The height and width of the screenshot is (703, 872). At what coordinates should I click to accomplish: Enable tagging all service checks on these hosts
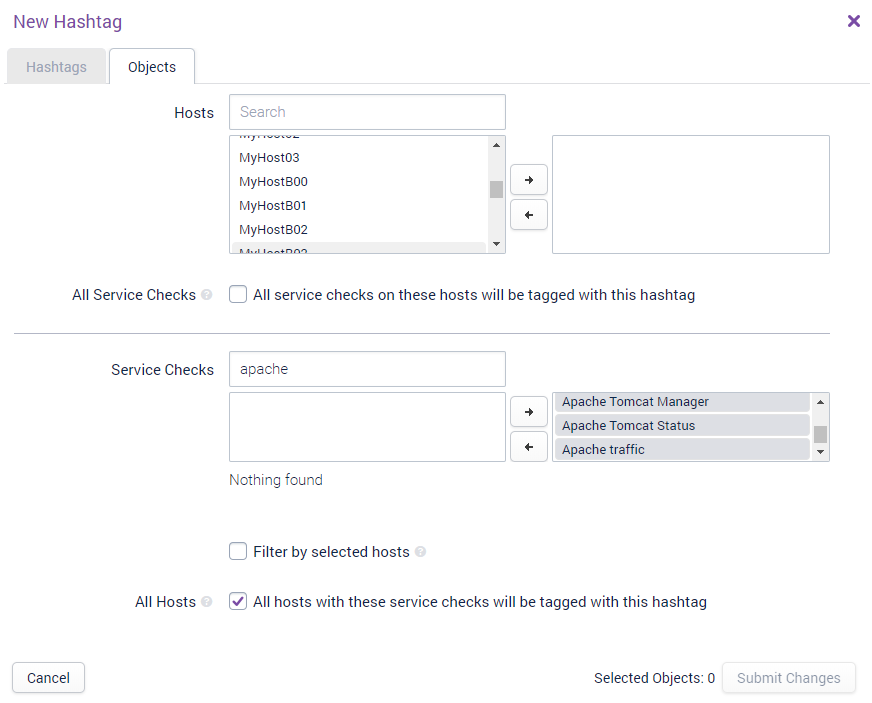pos(238,295)
